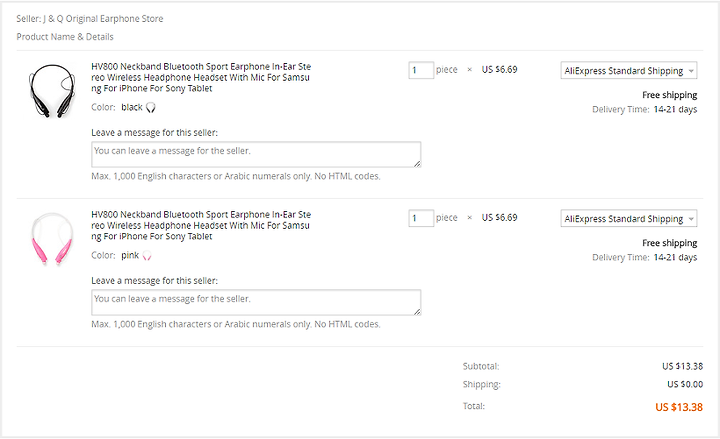
Task: Click the small black color swatch icon
Action: pyautogui.click(x=151, y=107)
